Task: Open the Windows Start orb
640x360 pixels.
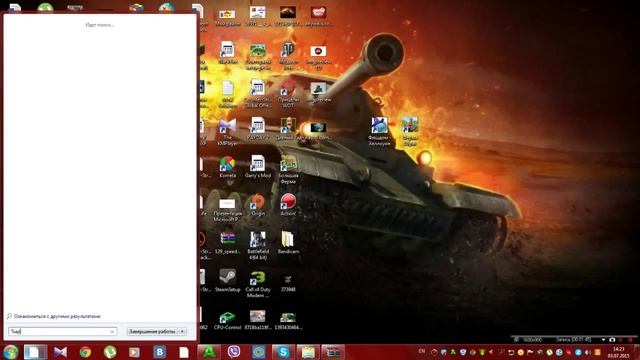Action: [11, 352]
